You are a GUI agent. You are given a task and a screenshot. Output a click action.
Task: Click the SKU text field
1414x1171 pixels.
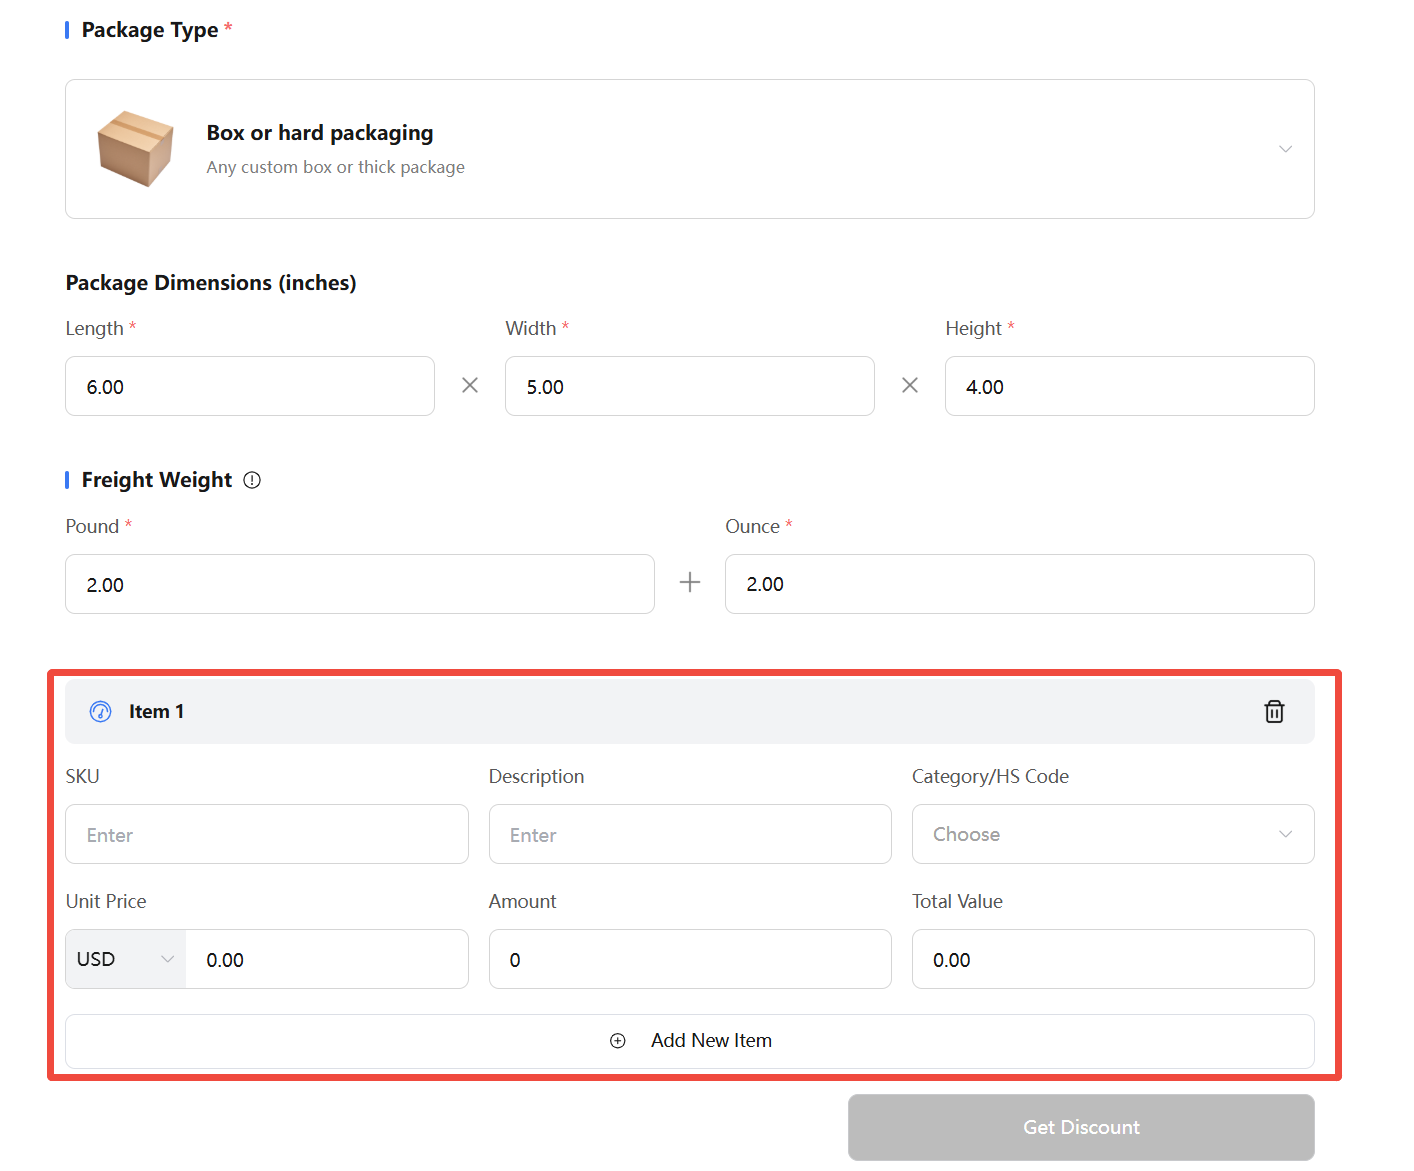coord(267,834)
